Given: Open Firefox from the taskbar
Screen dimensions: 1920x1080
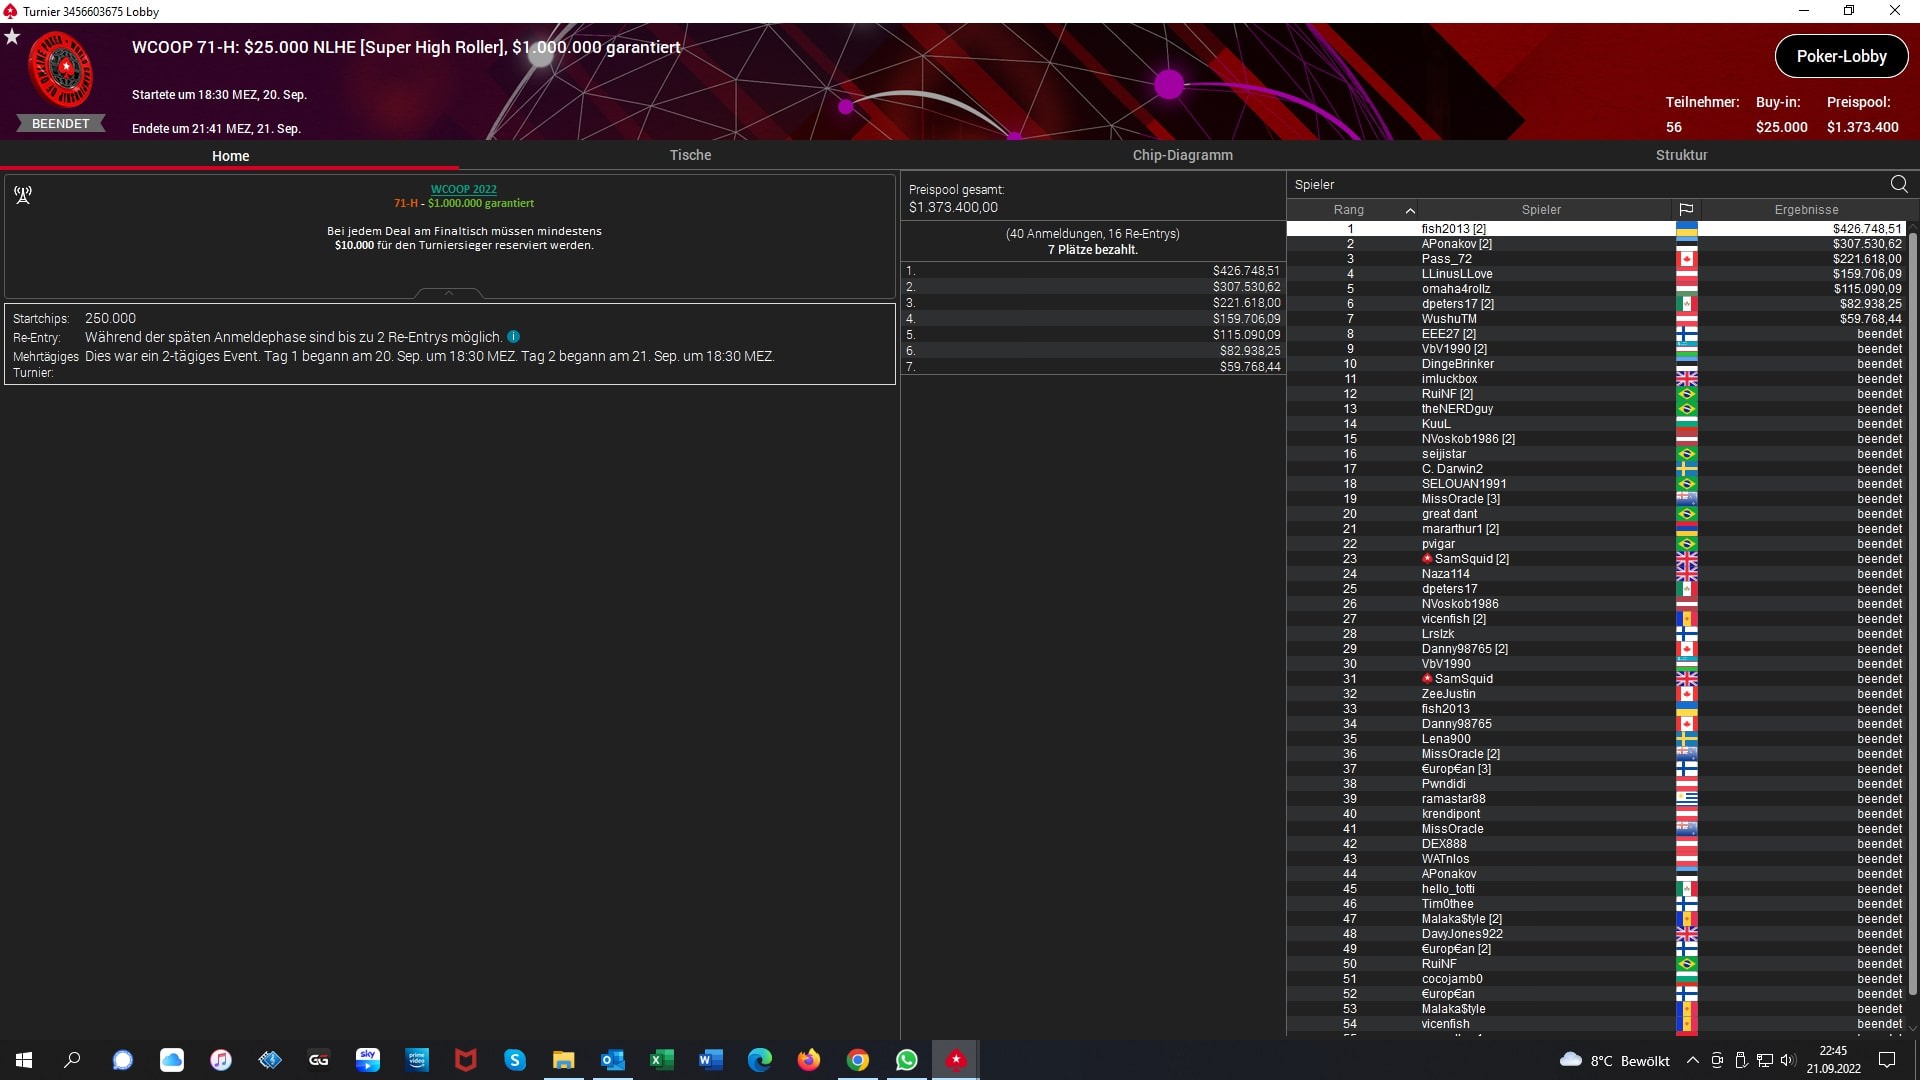Looking at the screenshot, I should [x=809, y=1060].
